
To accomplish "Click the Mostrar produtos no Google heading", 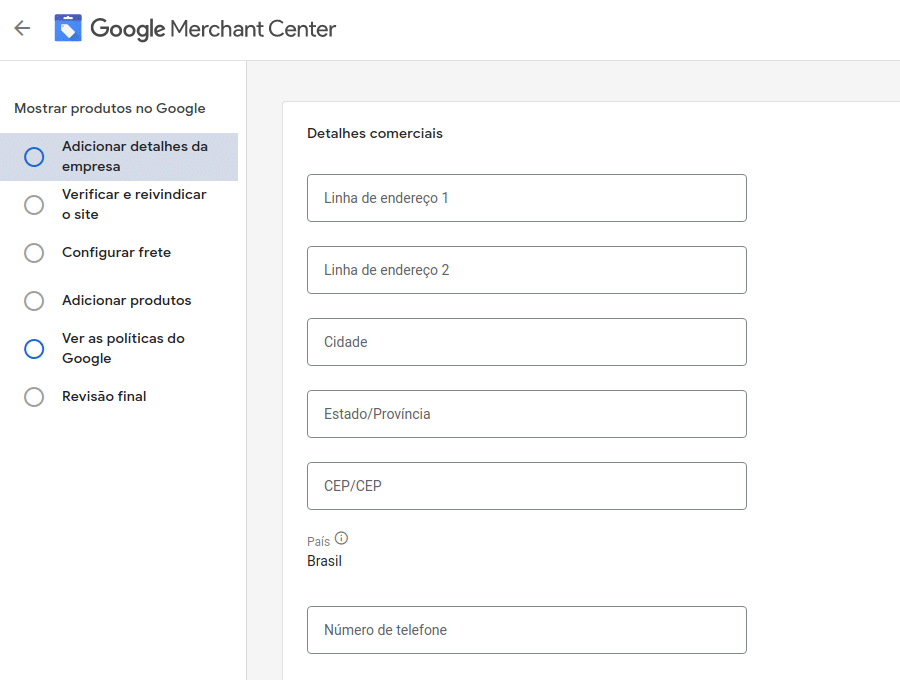I will [x=110, y=108].
